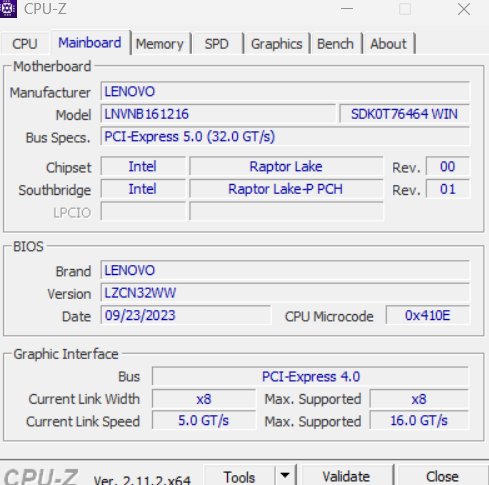The image size is (489, 485).
Task: Click the SDK0T76464 WIN field
Action: [404, 114]
